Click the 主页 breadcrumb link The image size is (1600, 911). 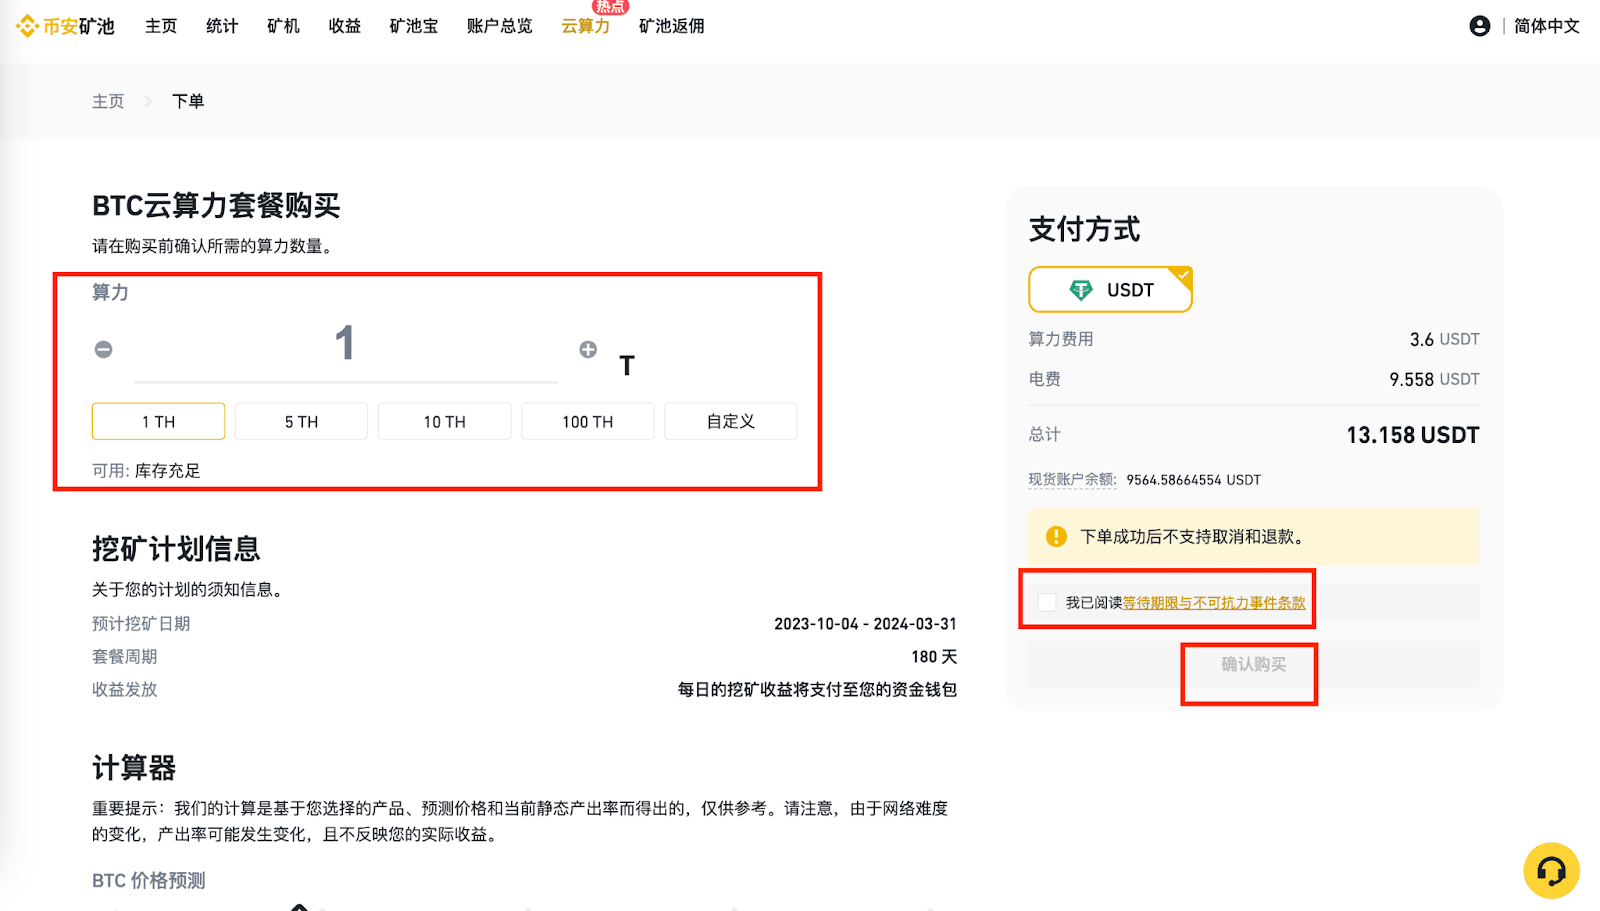pos(108,101)
